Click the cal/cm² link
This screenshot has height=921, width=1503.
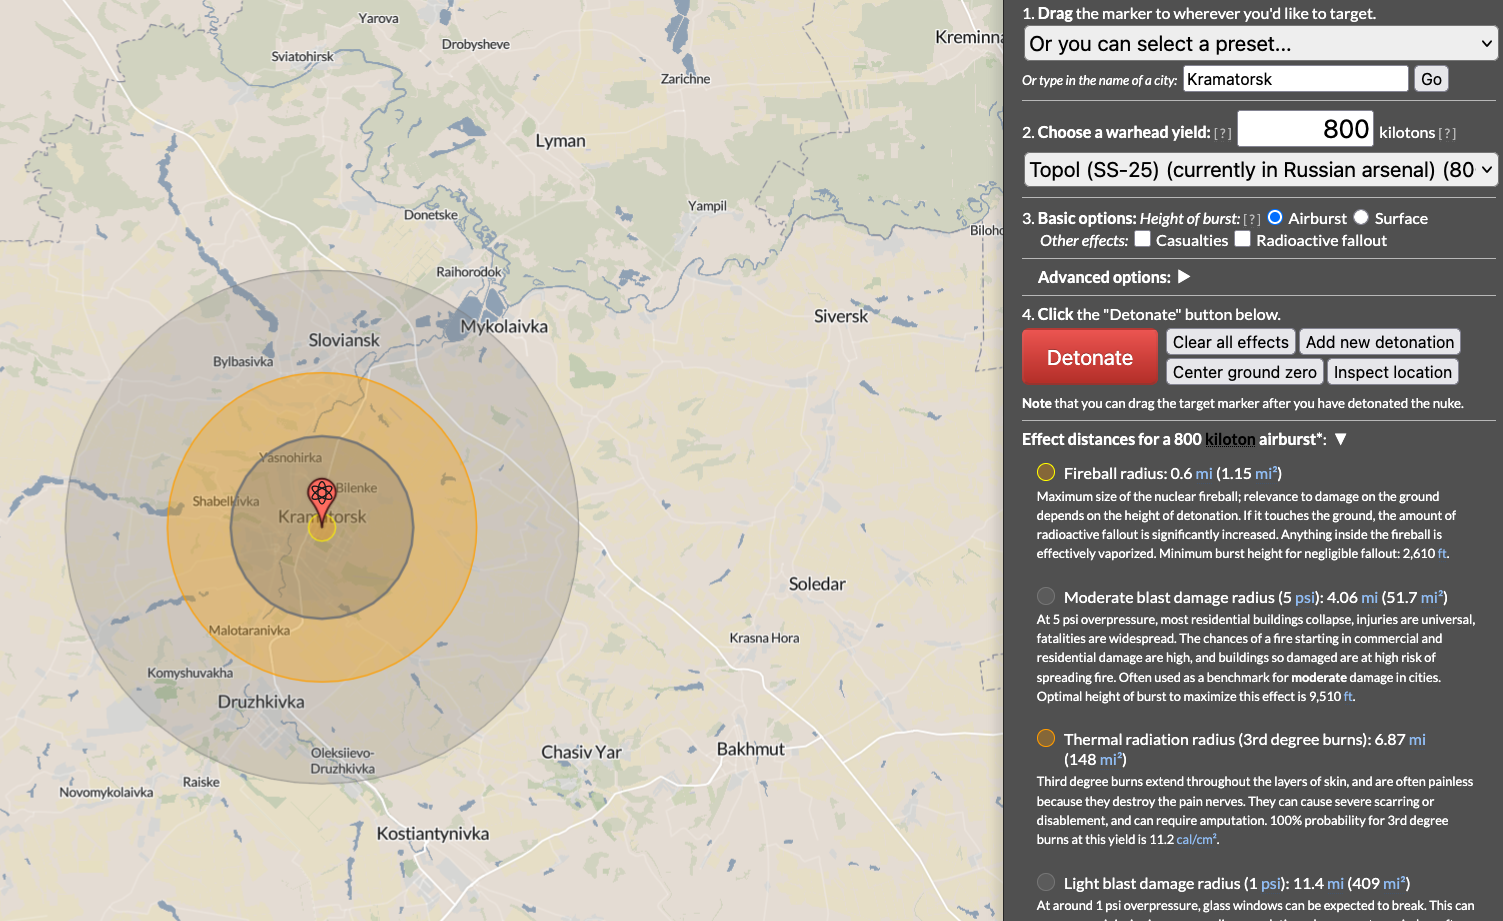click(x=1196, y=840)
